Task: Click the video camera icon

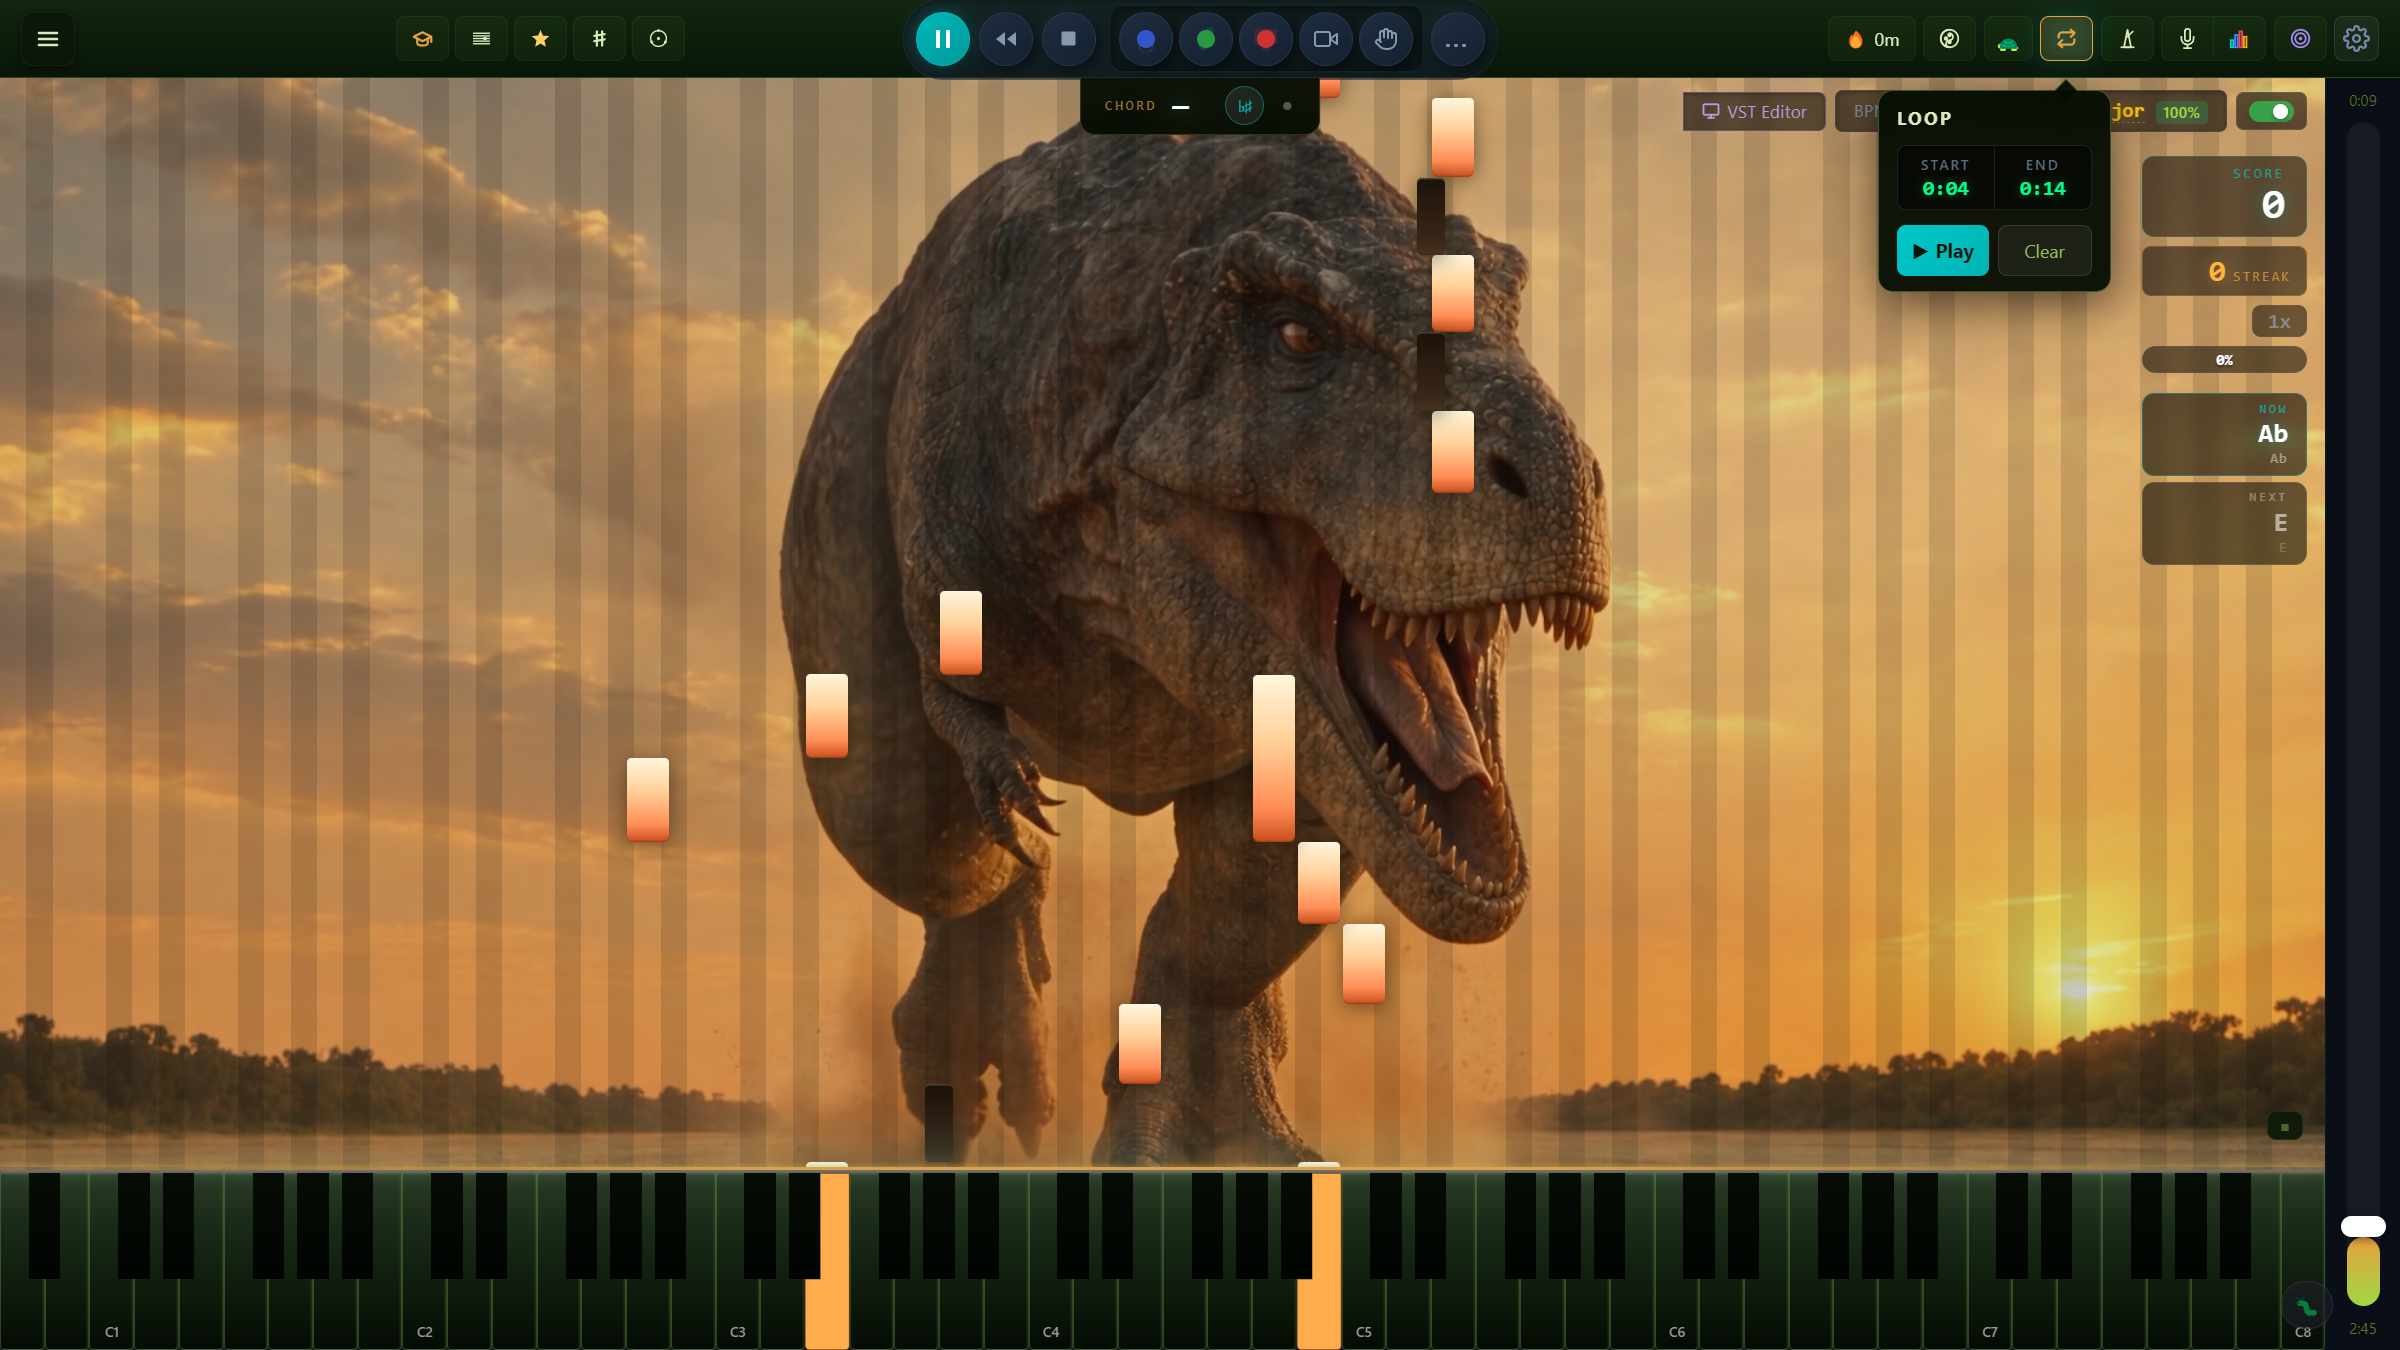Action: (x=1326, y=39)
